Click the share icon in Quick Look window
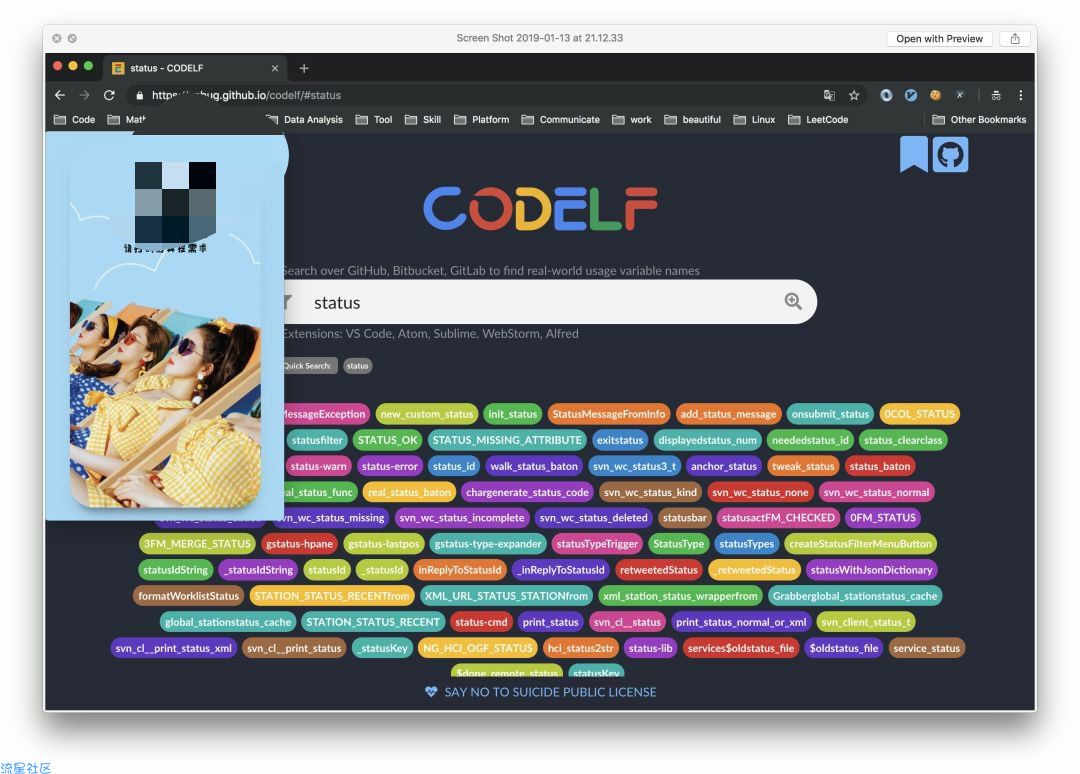Image resolution: width=1080 pixels, height=774 pixels. [1015, 39]
